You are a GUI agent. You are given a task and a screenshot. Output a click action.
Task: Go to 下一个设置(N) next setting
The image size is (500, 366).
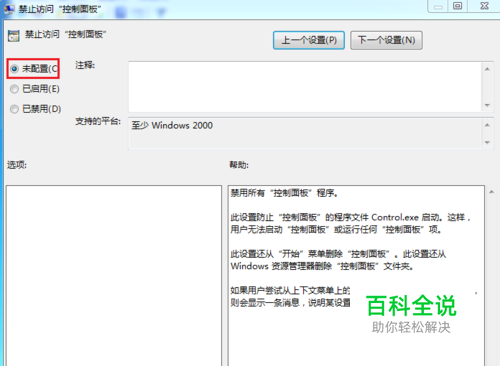(386, 40)
